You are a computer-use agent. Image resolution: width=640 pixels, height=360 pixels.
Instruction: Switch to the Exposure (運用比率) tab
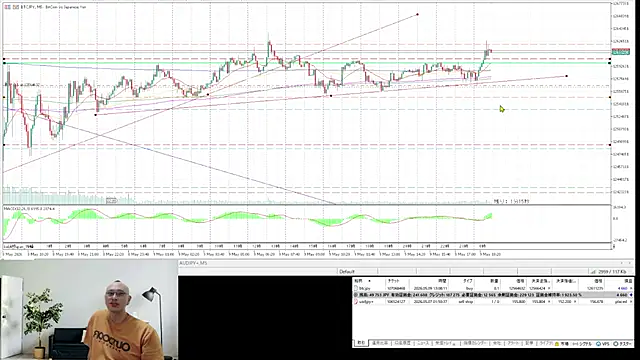tap(380, 344)
